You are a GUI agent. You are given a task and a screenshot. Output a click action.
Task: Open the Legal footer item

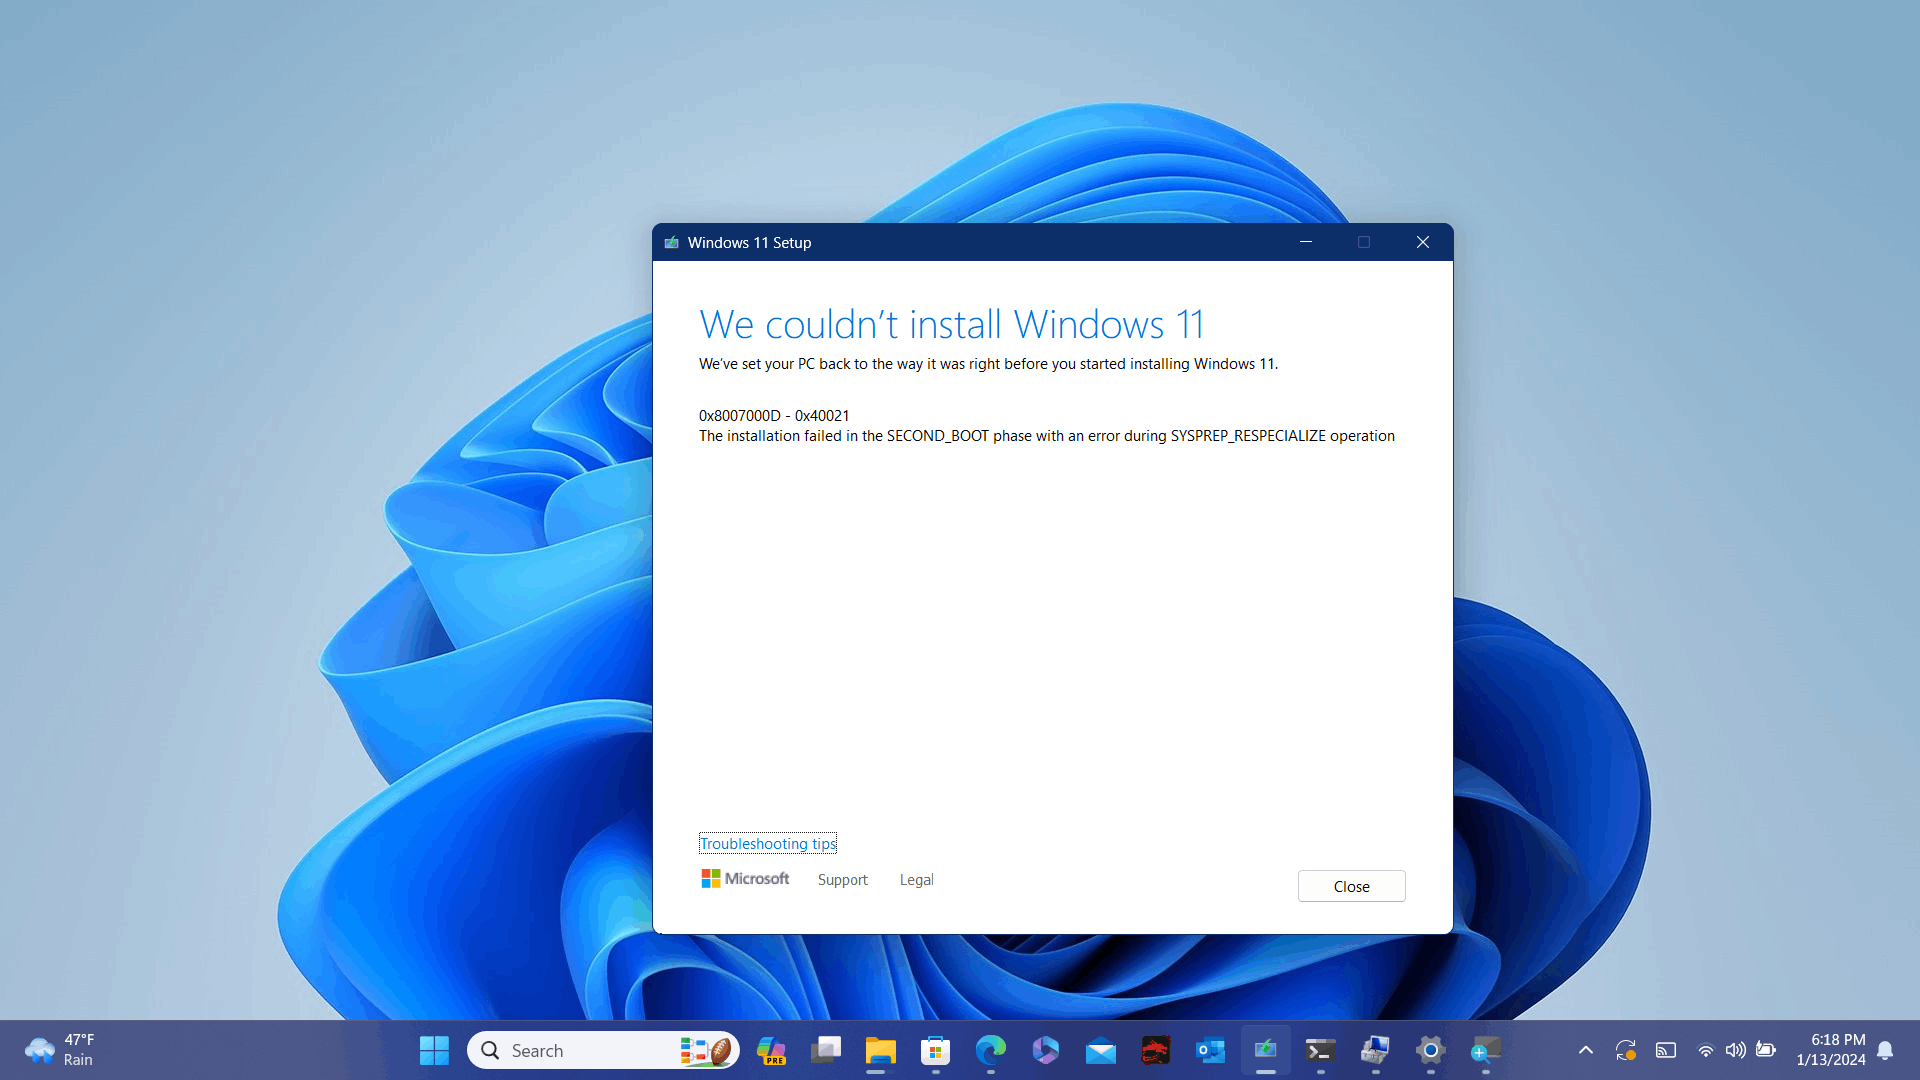click(x=915, y=879)
